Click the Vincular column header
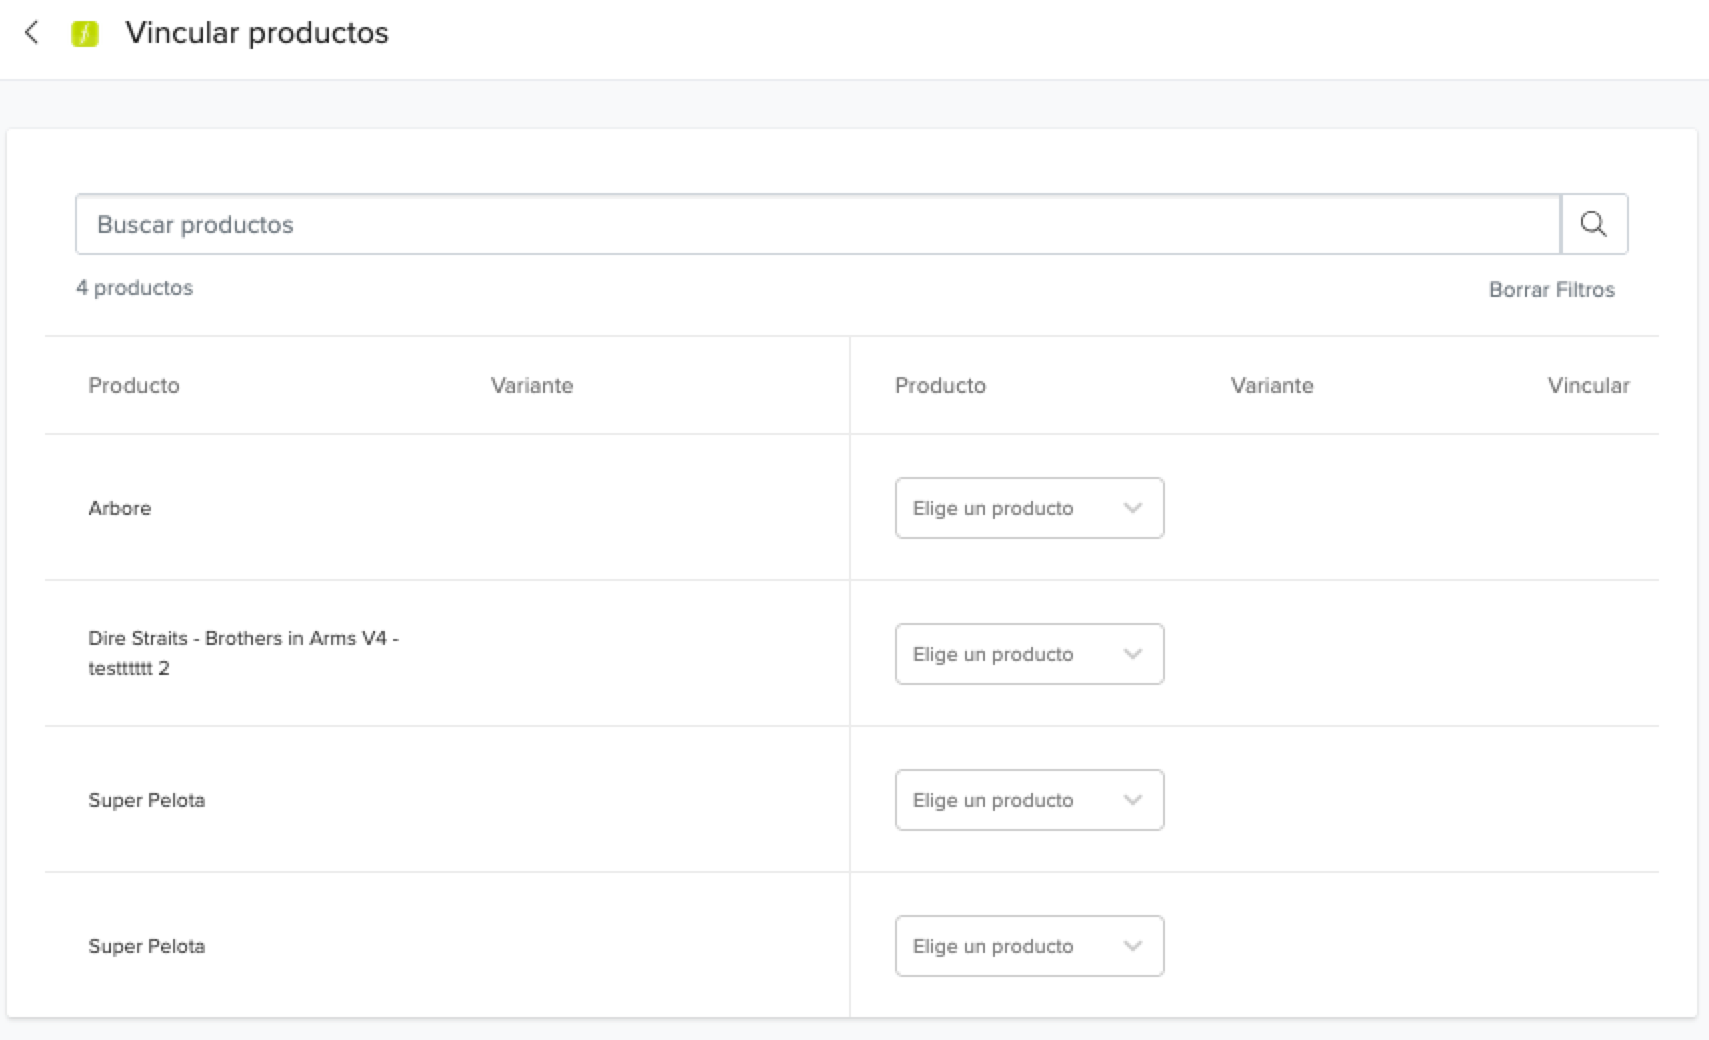 point(1588,386)
